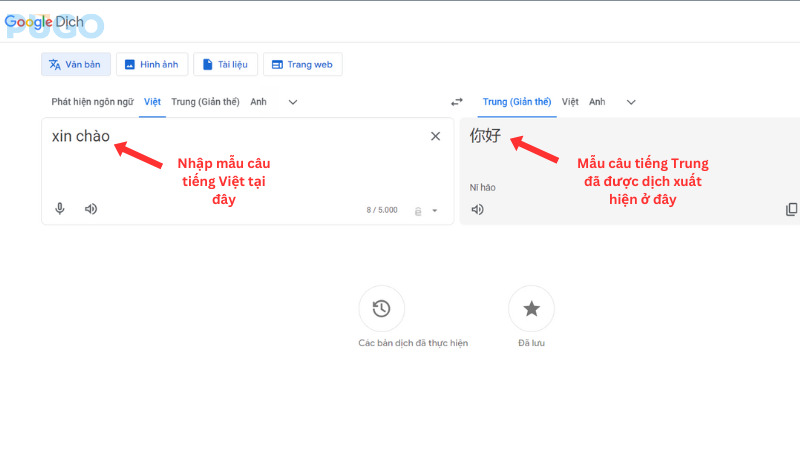Set target language to Việt

coord(570,102)
